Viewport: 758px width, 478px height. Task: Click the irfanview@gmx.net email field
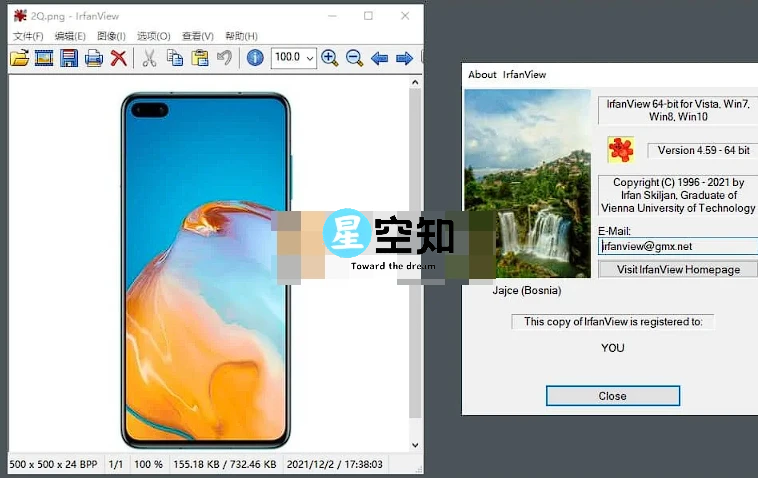(678, 246)
